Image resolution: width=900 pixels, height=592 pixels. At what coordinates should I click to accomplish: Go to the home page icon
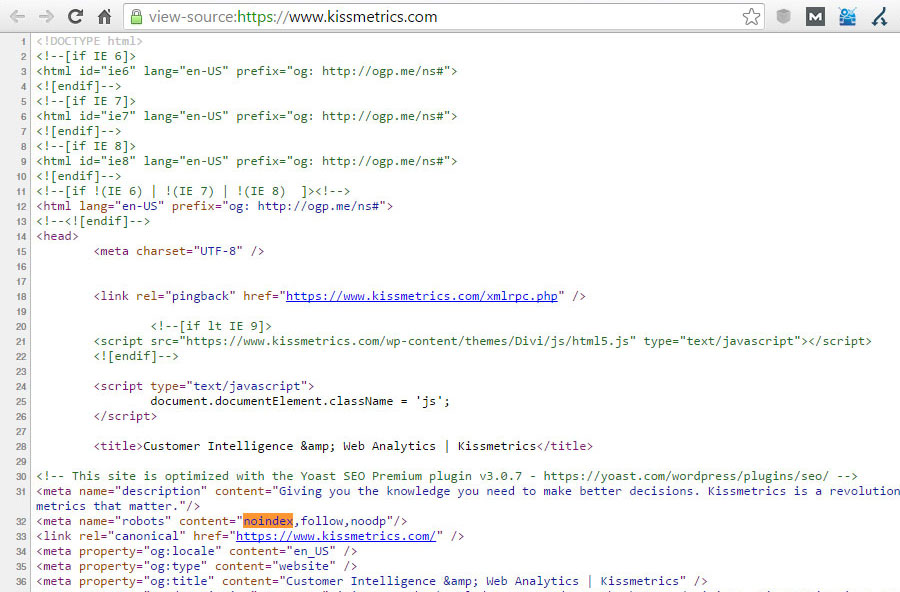(104, 17)
